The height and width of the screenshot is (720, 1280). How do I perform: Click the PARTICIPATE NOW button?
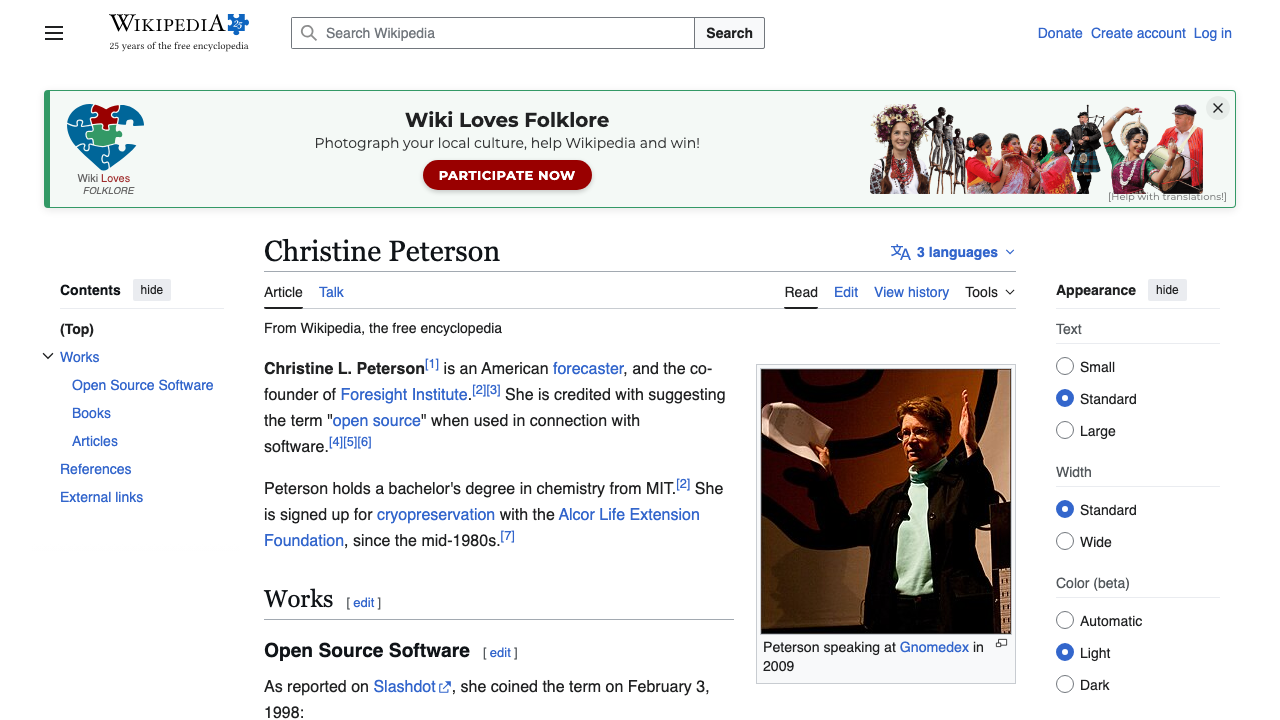click(x=507, y=175)
